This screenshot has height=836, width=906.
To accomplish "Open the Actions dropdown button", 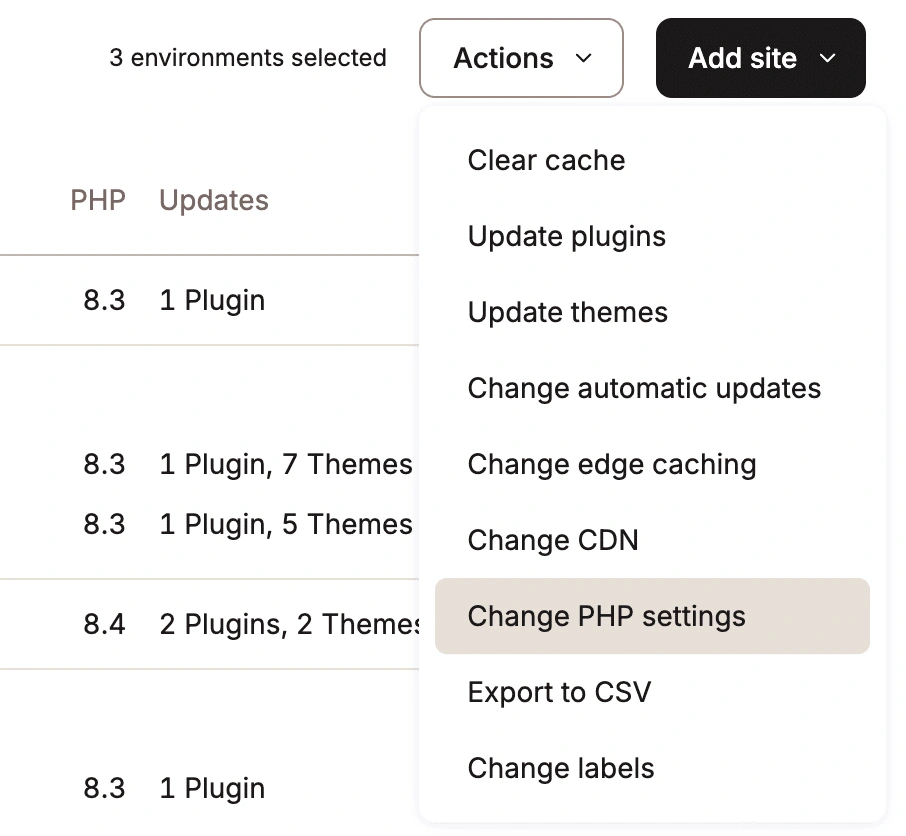I will point(521,58).
